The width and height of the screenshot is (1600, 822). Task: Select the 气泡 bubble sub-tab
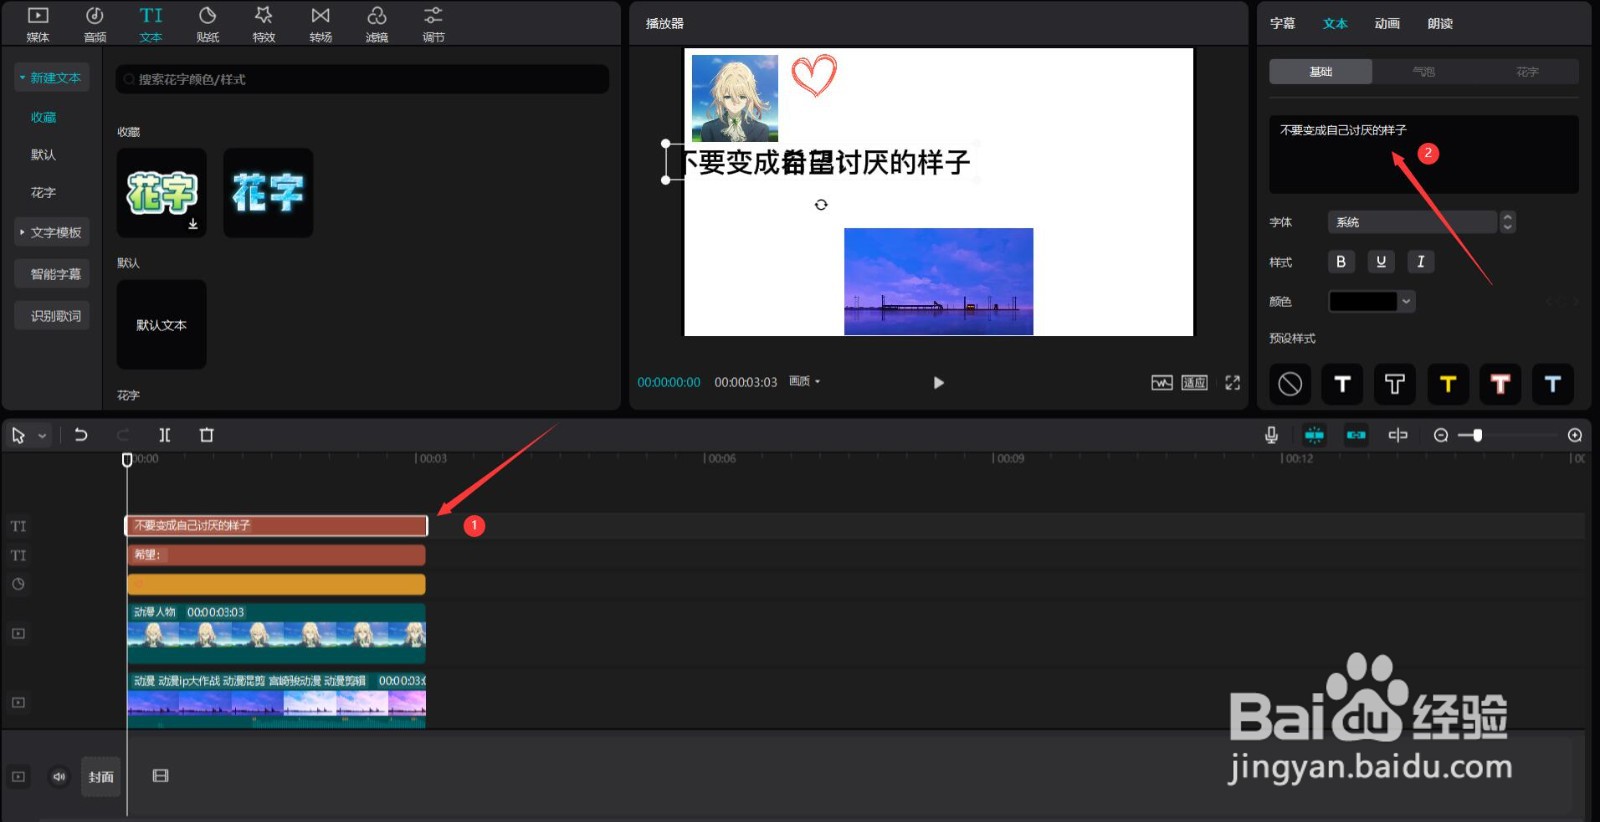tap(1424, 72)
